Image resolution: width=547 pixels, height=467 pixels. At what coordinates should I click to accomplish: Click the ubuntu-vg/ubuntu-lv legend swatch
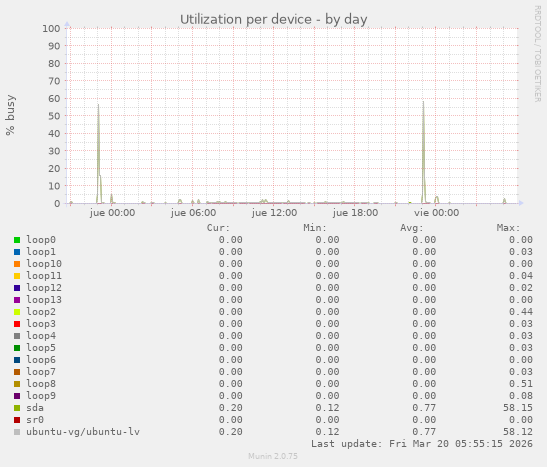[17, 432]
